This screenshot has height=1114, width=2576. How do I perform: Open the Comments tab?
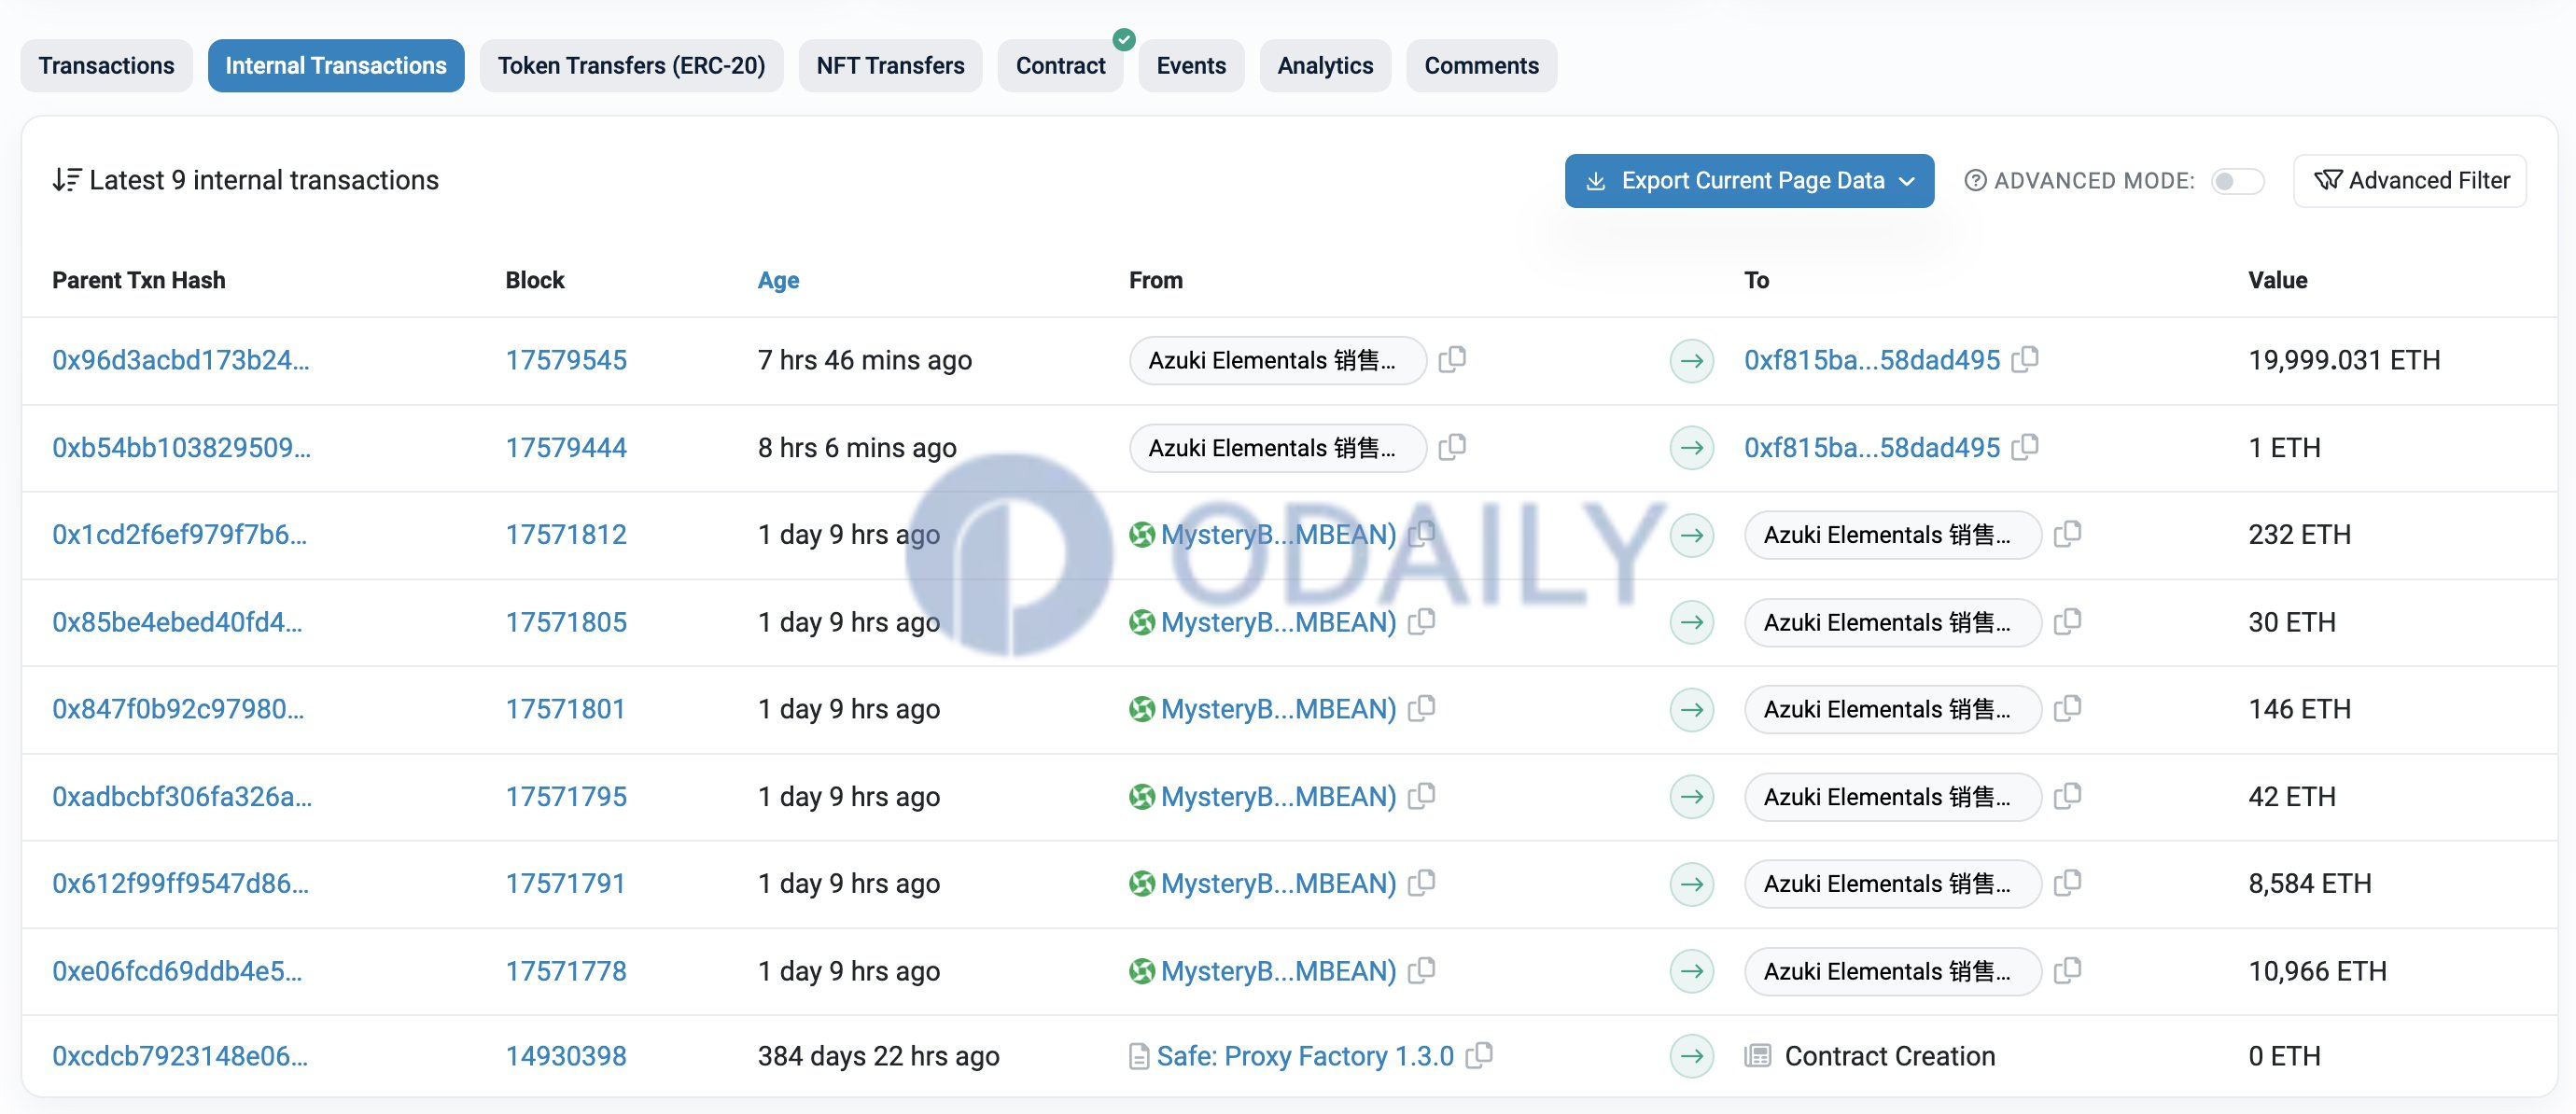[1481, 66]
